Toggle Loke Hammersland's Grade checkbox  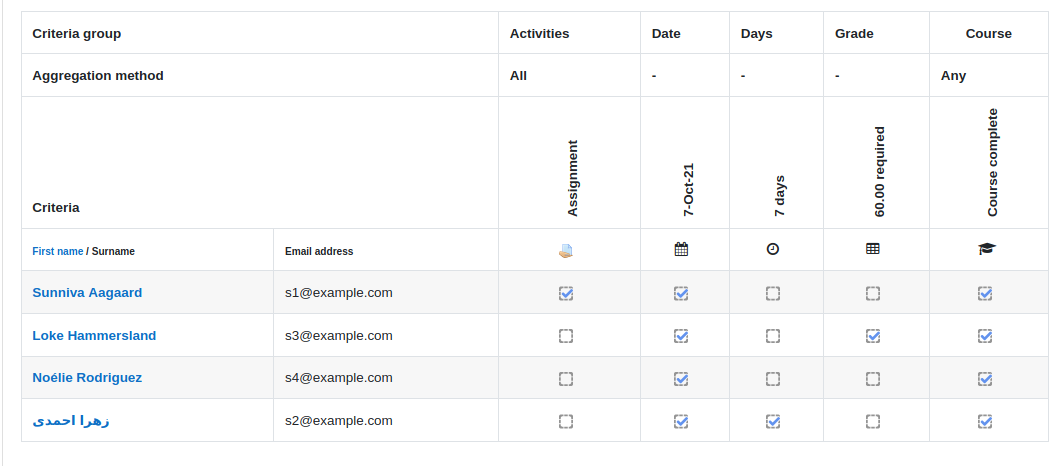coord(873,336)
